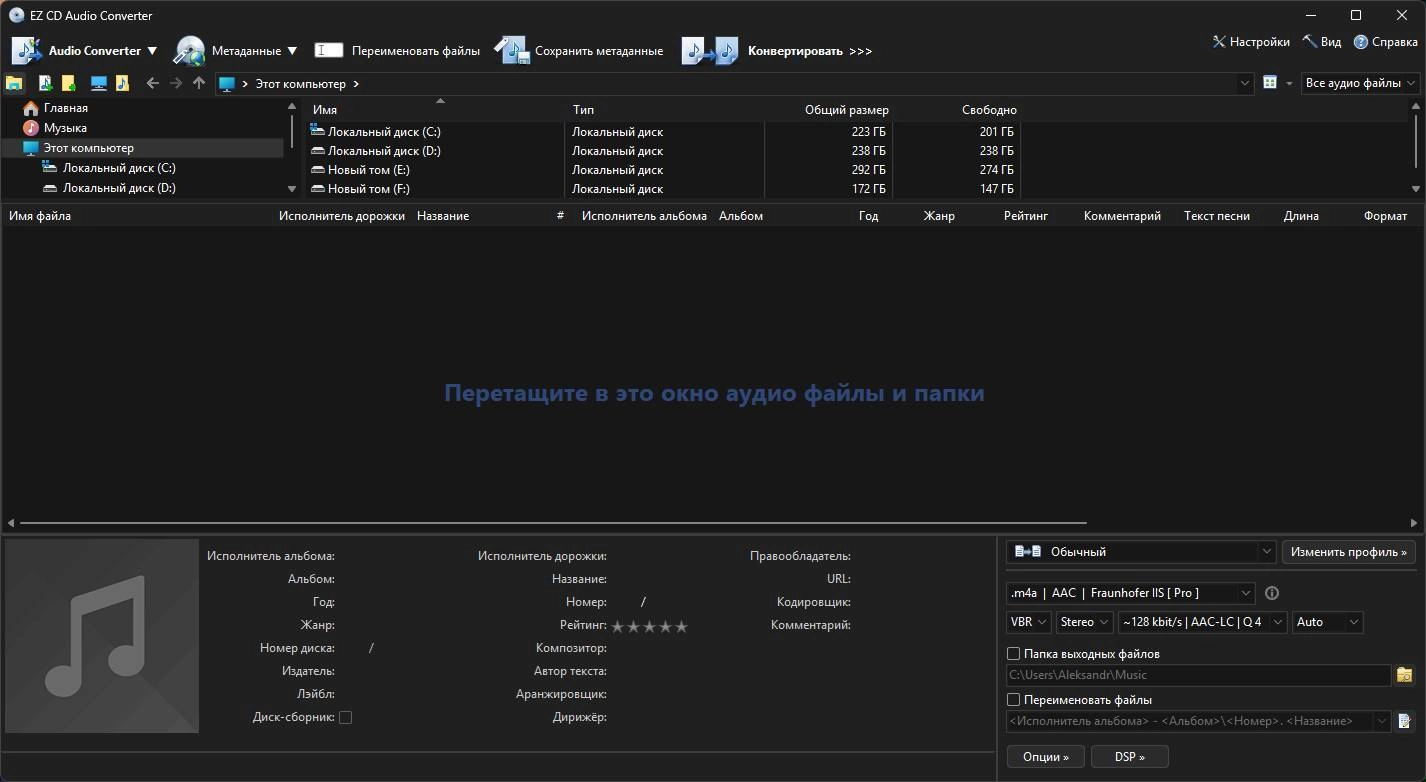Screen dimensions: 1426x782
Task: Click the Имя файла column header
Action: coord(40,216)
